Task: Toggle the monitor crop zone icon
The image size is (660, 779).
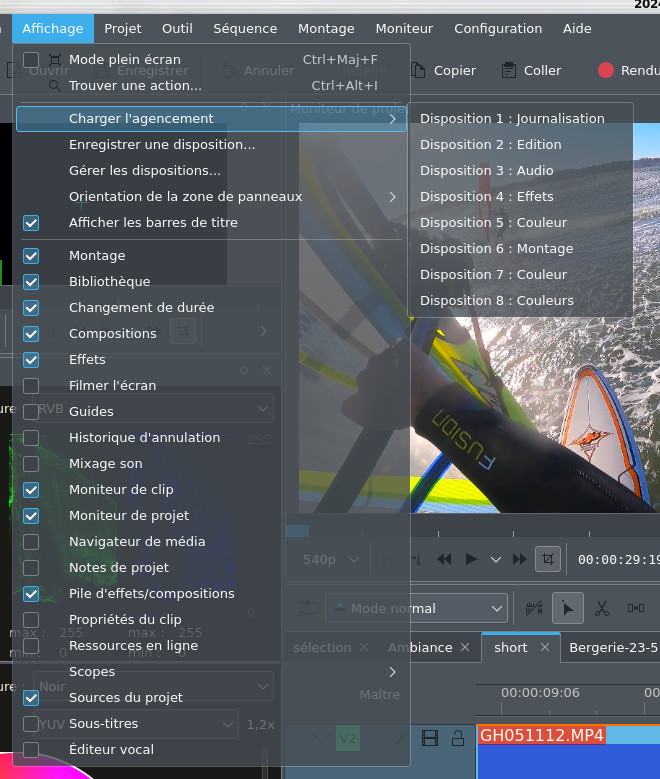Action: click(548, 559)
